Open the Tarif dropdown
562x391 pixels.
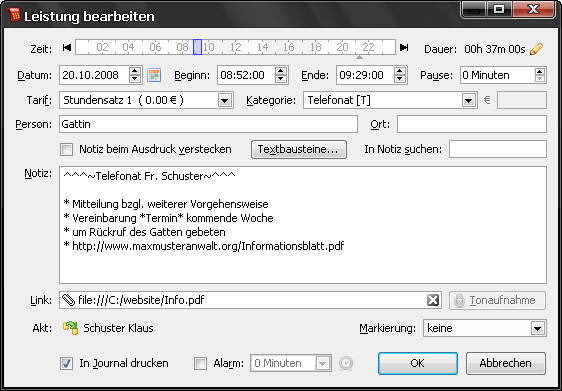coord(225,100)
